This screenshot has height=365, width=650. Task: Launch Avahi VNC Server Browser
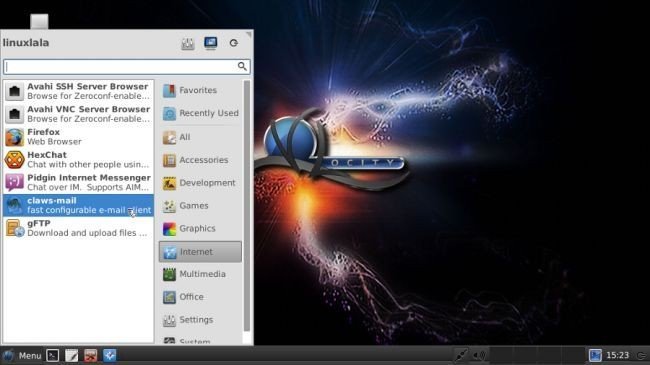click(x=78, y=114)
